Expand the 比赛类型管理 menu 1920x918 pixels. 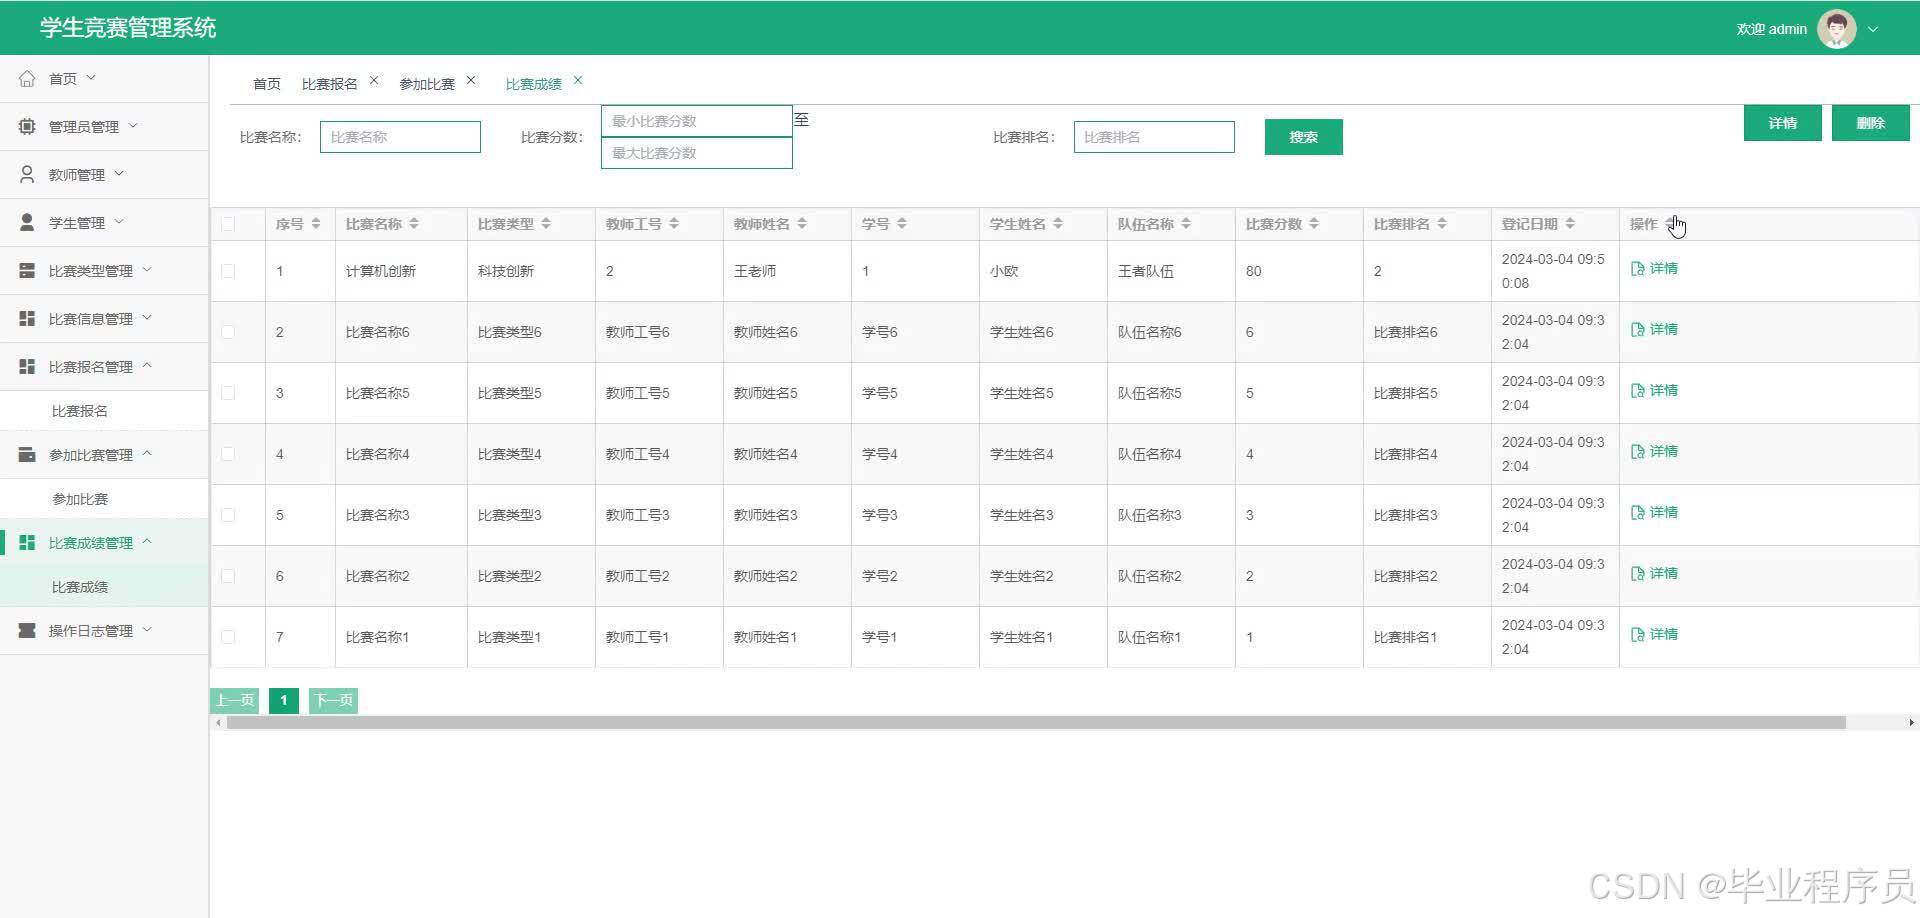[147, 269]
